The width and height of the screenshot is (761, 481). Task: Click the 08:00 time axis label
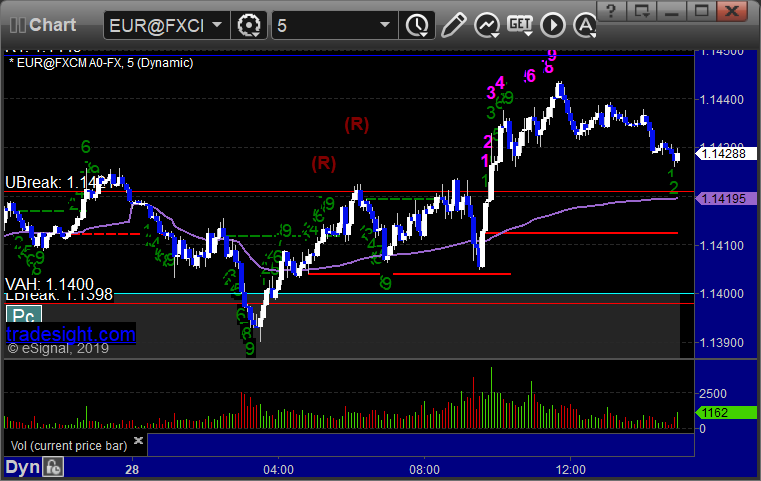click(x=424, y=469)
